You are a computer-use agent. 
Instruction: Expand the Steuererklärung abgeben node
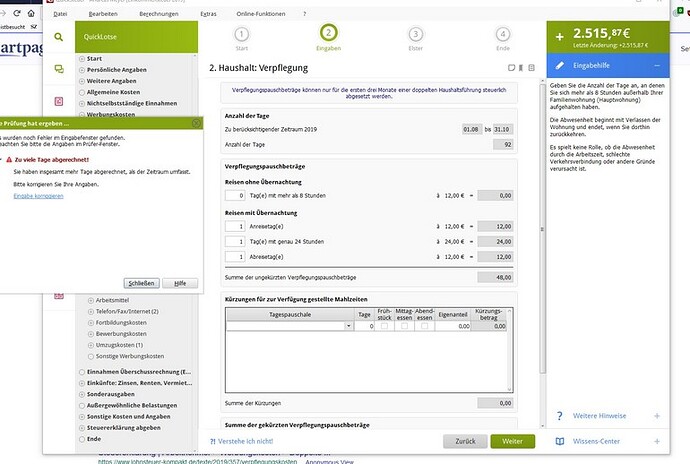pos(82,428)
